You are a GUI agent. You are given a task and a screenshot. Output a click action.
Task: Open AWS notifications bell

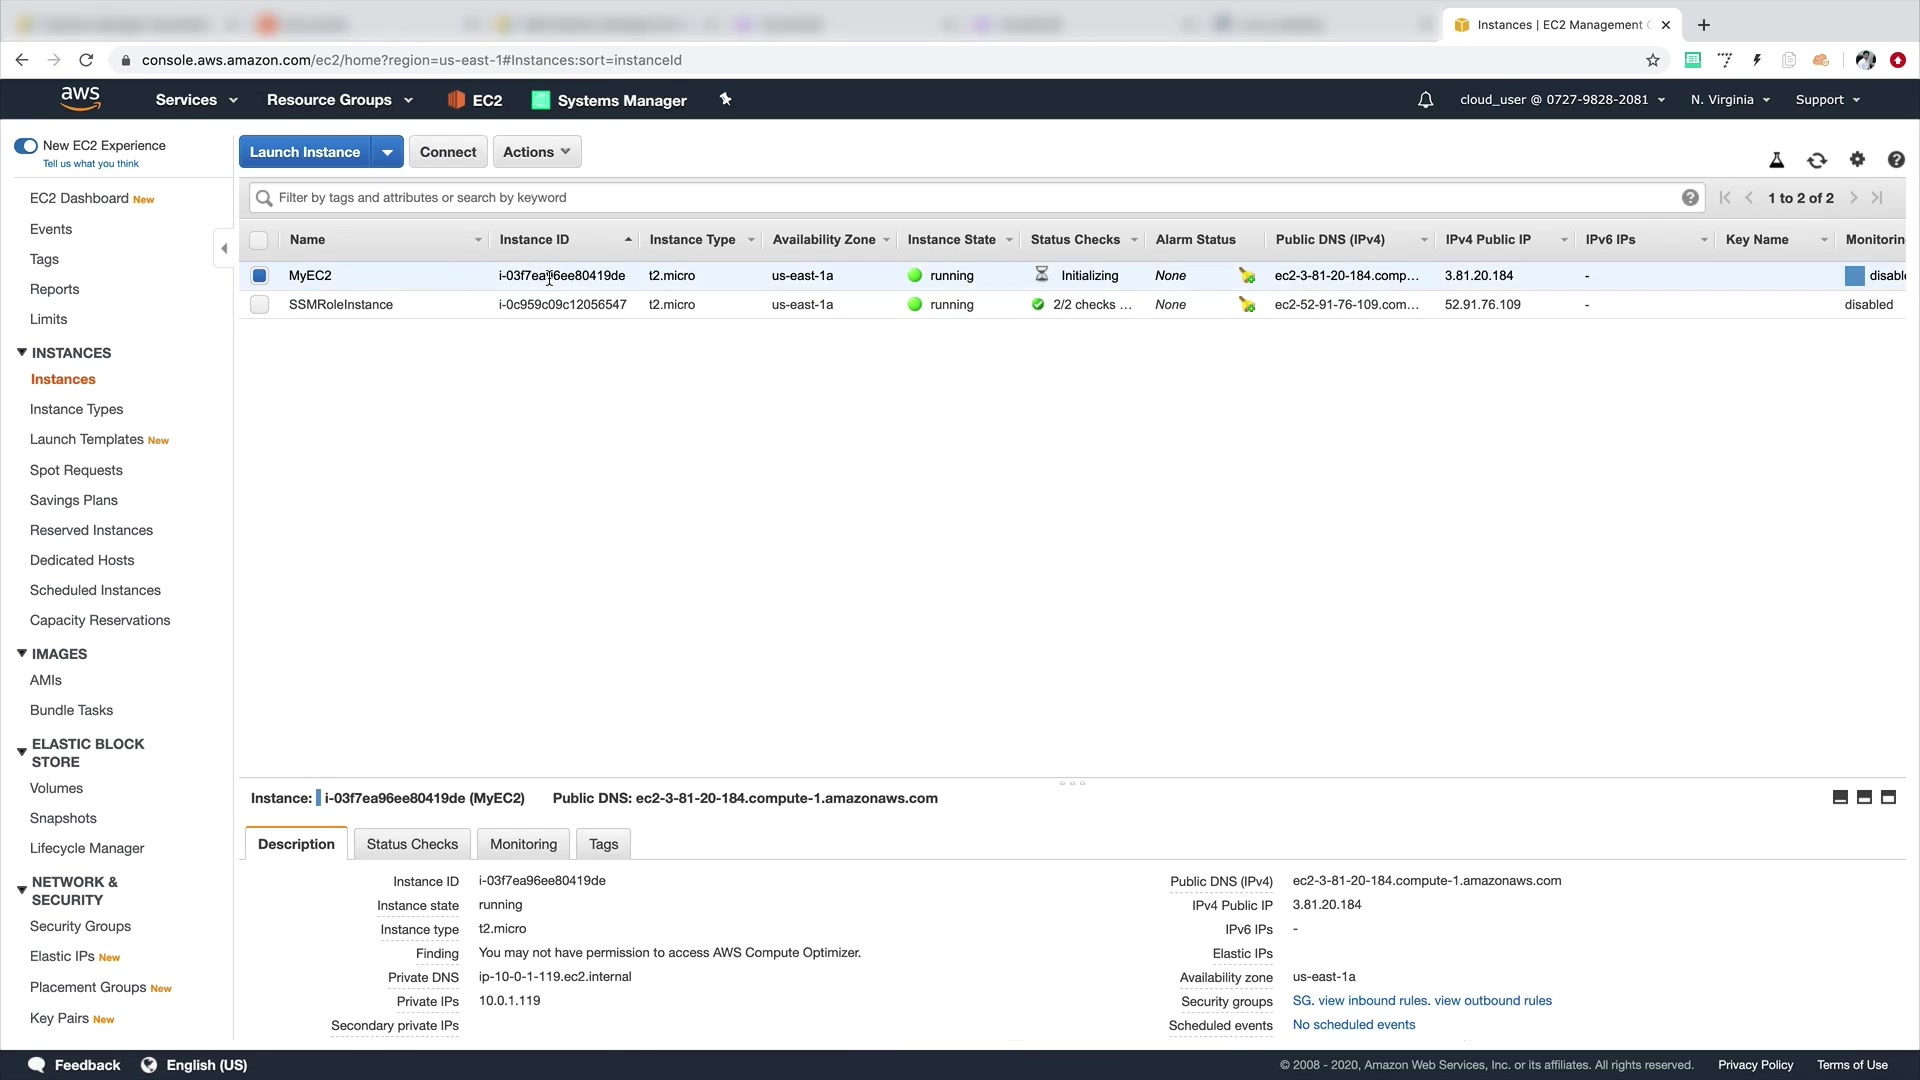pos(1425,100)
